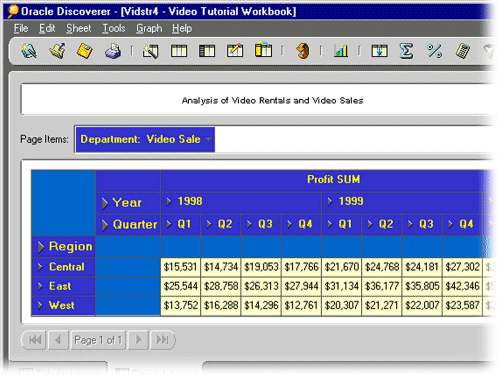Click the orange refresh arrow icon

click(303, 51)
